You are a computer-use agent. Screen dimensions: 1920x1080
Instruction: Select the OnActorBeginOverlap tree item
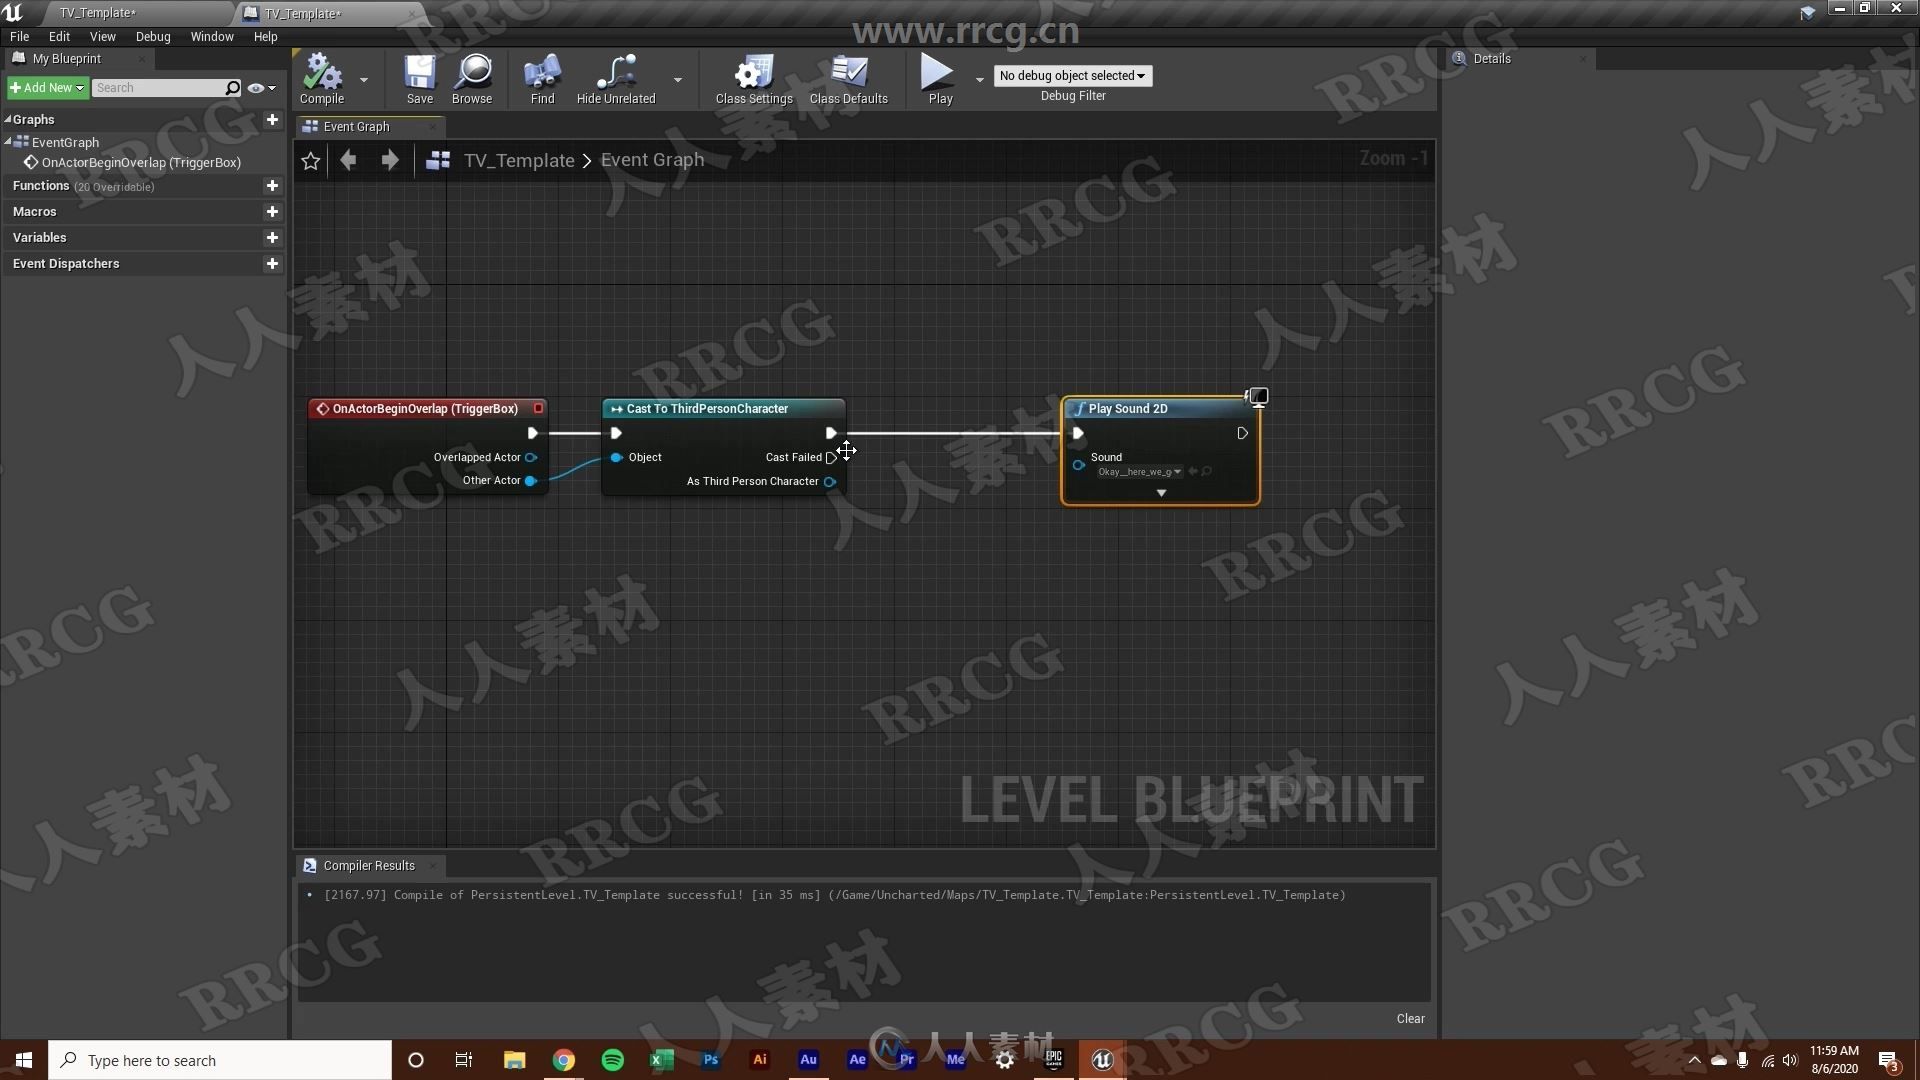pos(141,161)
